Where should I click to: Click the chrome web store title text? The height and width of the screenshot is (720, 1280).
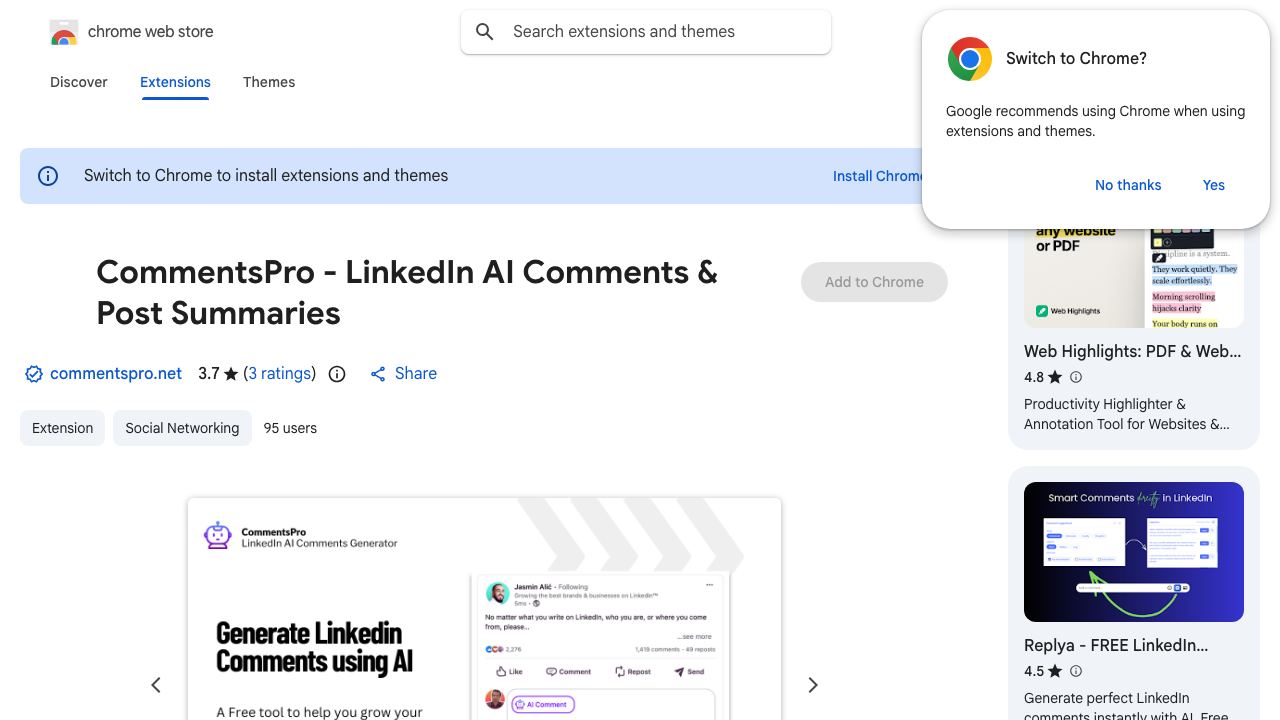coord(151,32)
